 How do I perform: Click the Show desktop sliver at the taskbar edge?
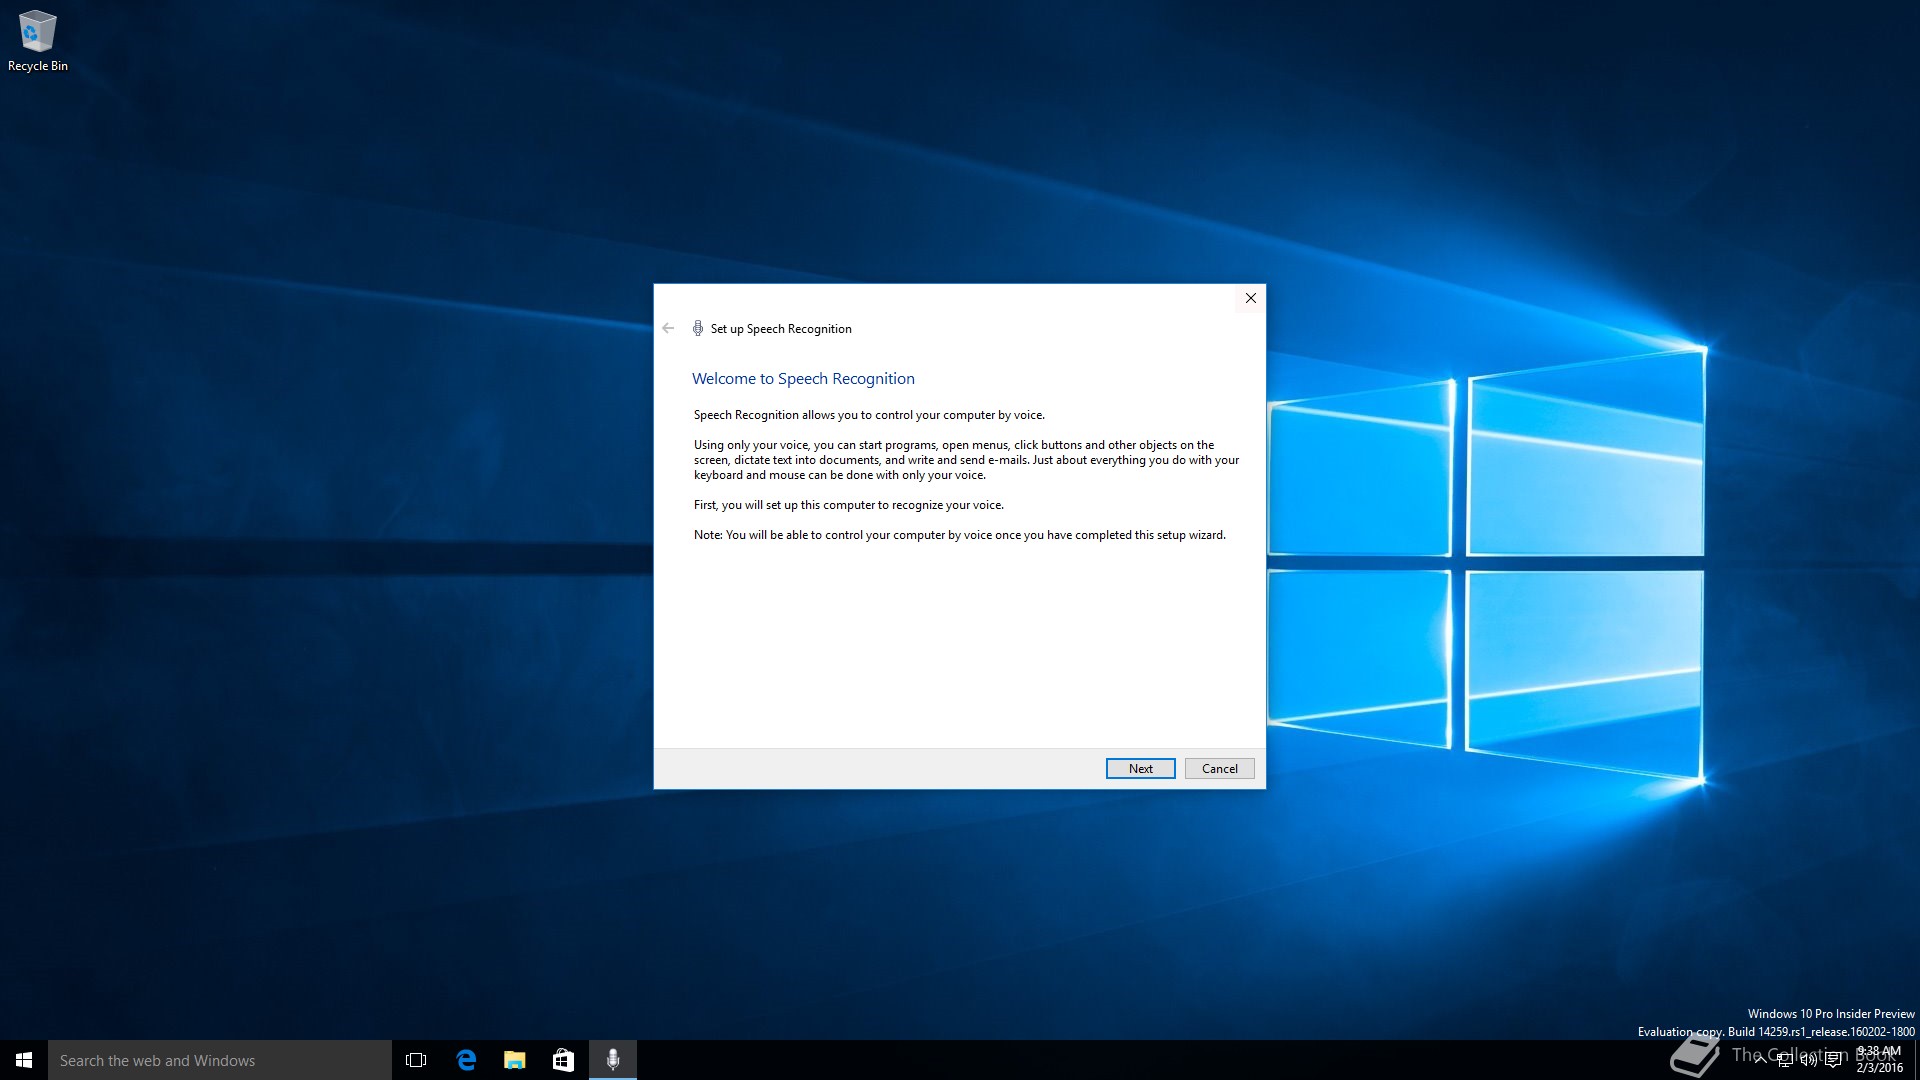pyautogui.click(x=1916, y=1060)
